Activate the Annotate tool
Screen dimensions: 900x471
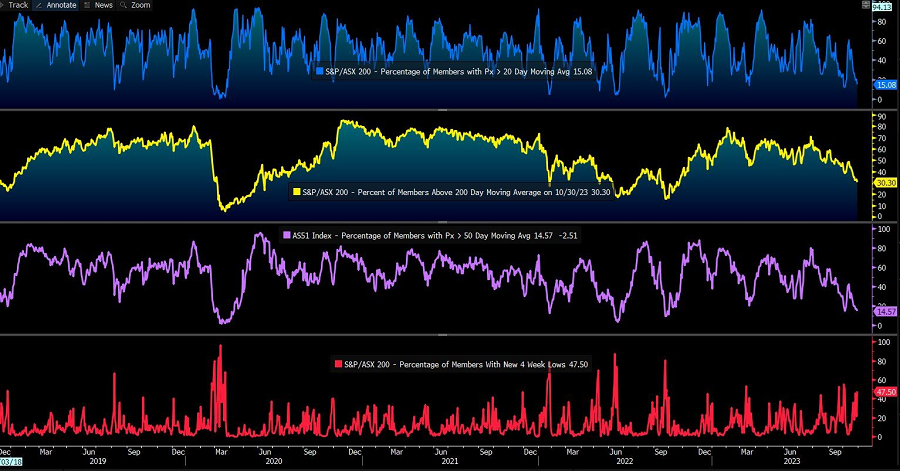[60, 5]
